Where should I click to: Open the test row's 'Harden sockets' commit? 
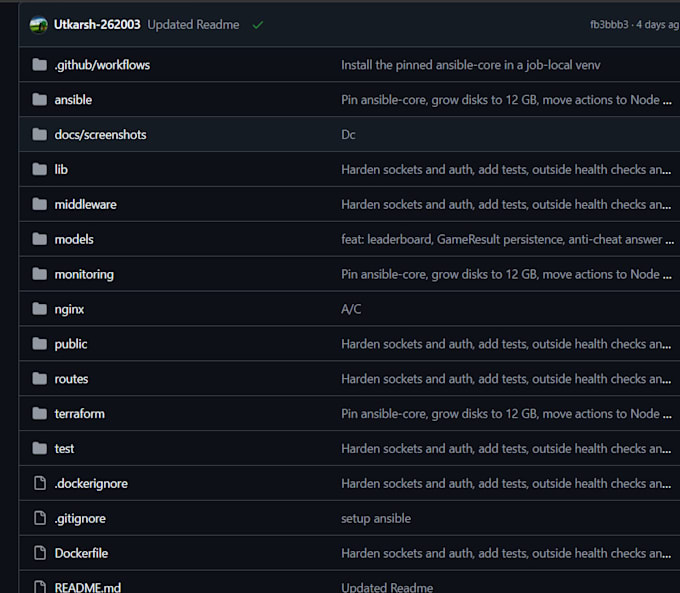click(506, 449)
